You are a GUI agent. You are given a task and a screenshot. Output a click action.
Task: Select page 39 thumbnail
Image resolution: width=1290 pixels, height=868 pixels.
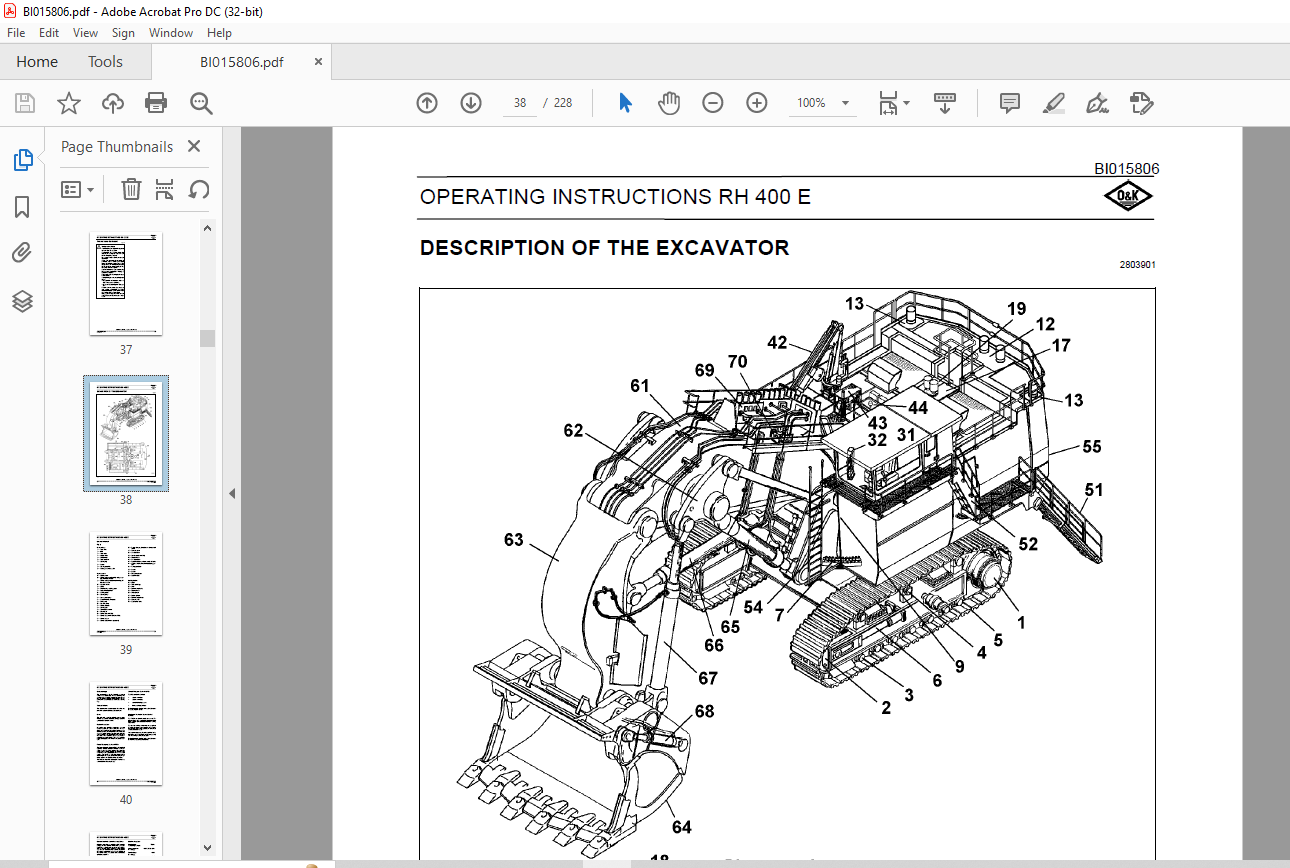126,584
